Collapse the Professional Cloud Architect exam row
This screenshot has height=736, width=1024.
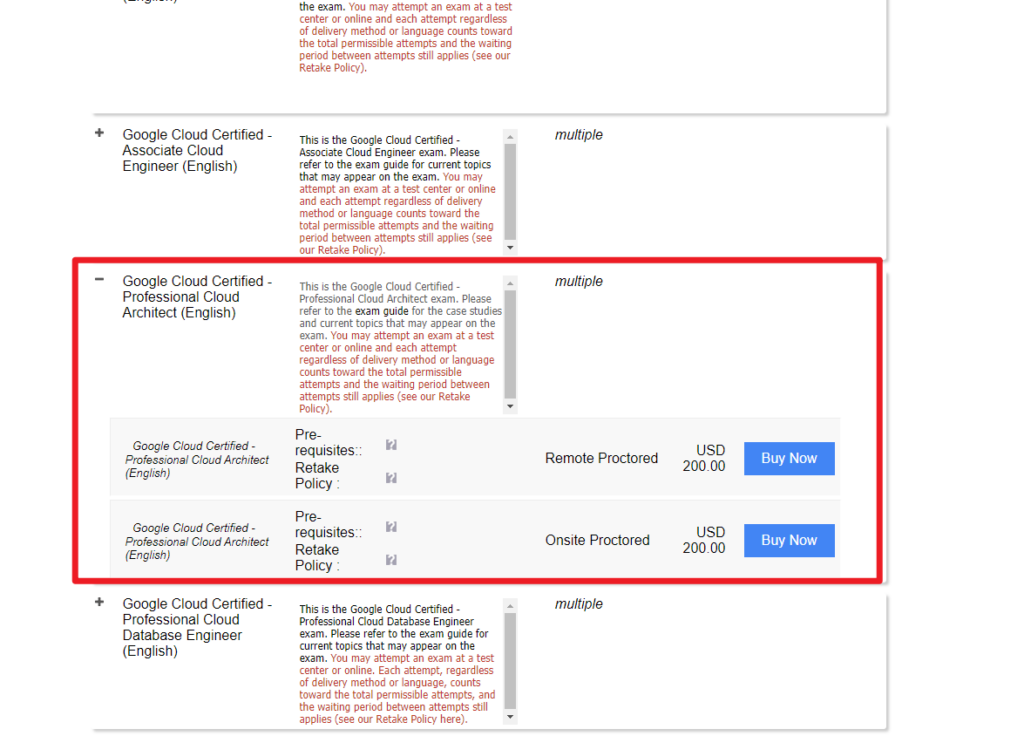[99, 280]
